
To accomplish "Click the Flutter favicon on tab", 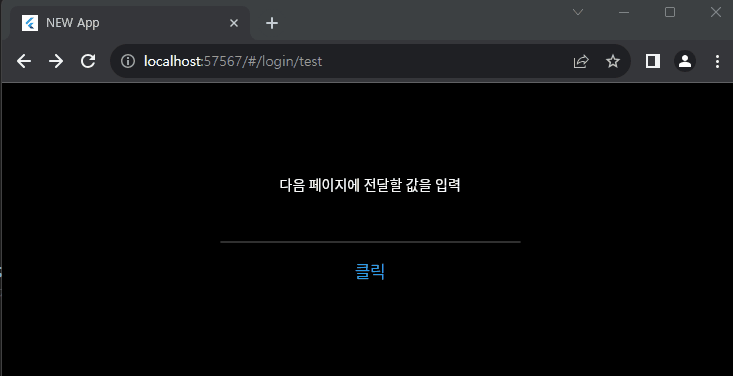I will [30, 23].
